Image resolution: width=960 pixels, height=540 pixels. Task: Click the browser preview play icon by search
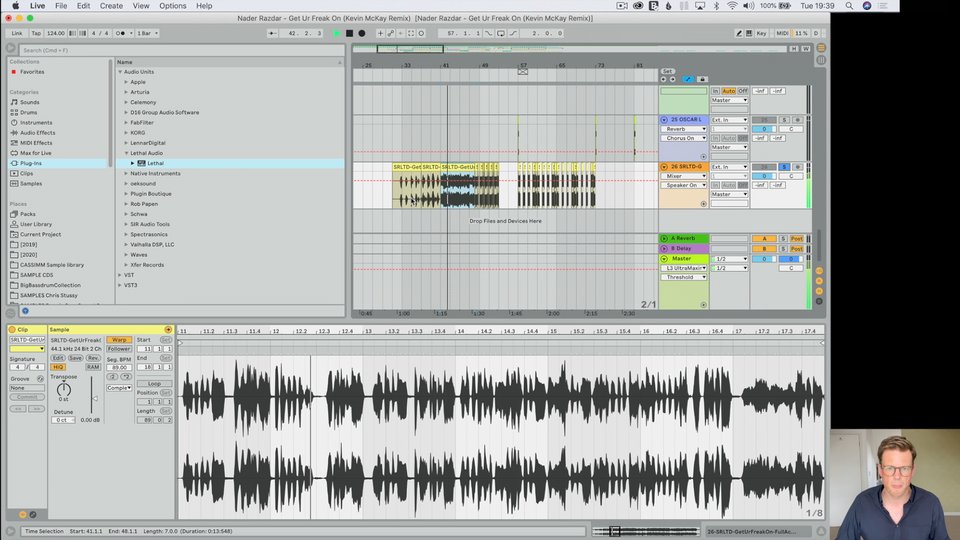[11, 48]
